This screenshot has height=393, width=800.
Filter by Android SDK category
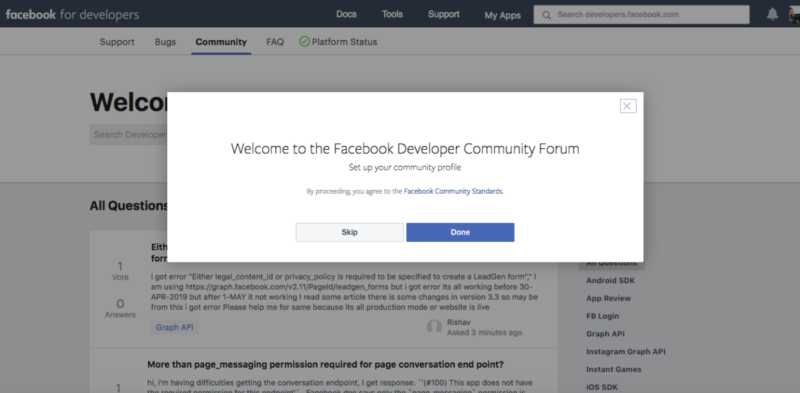tap(610, 281)
